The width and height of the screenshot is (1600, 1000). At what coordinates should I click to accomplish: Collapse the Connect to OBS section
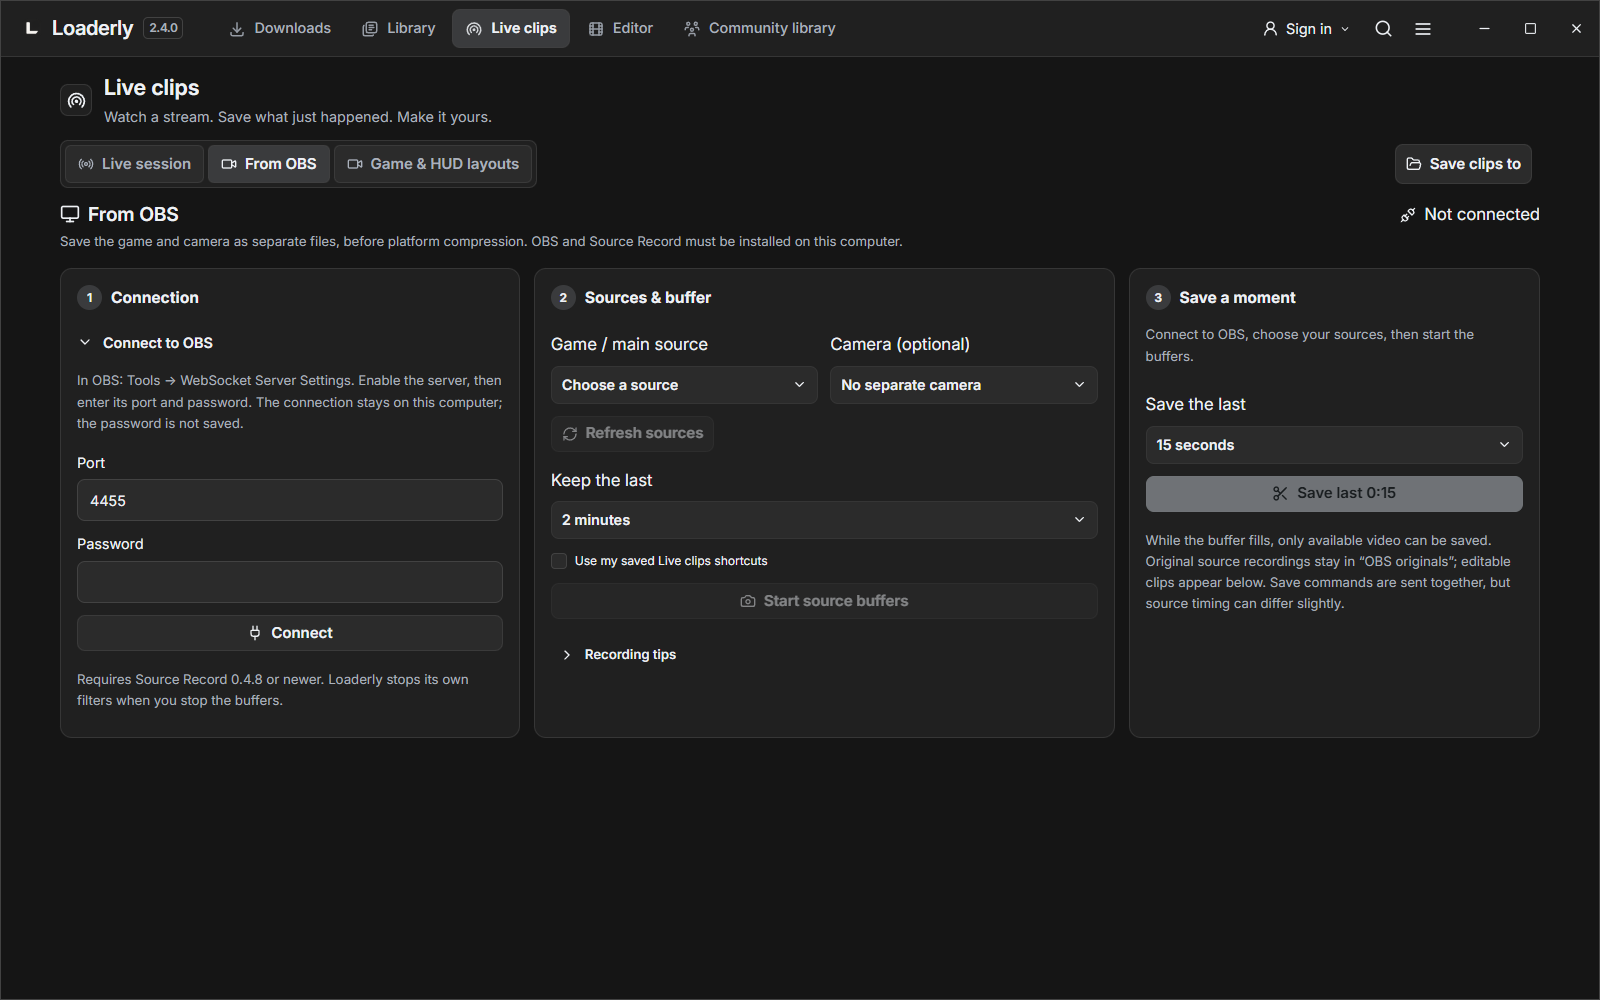146,343
